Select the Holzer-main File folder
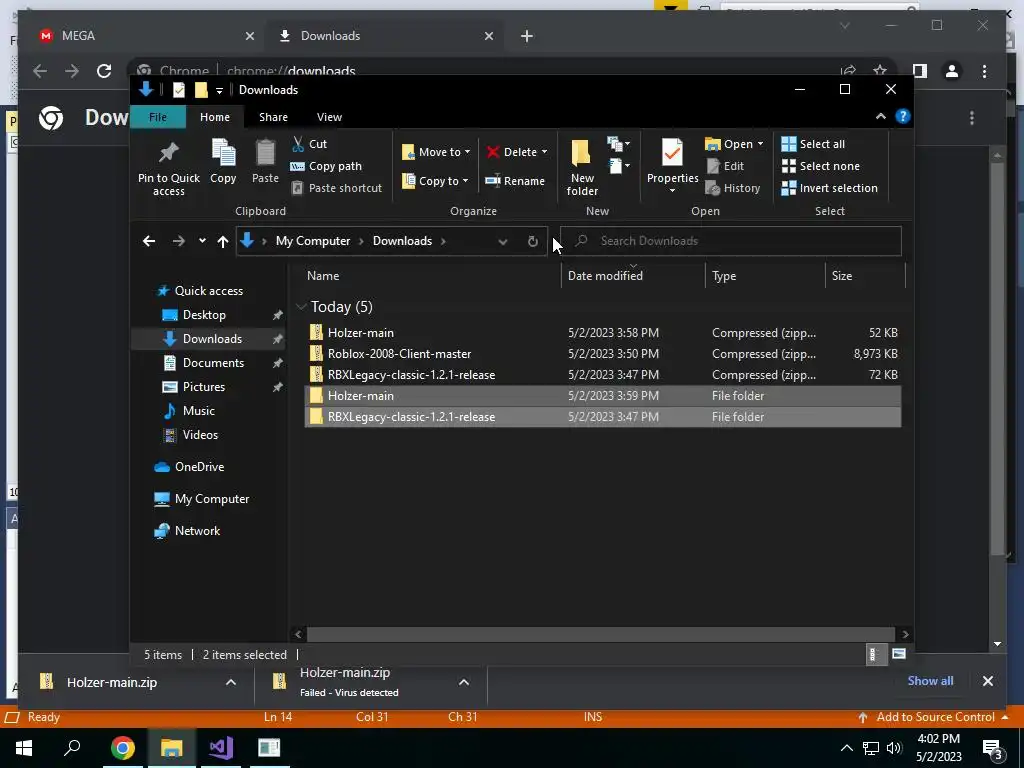Image resolution: width=1024 pixels, height=768 pixels. click(602, 395)
